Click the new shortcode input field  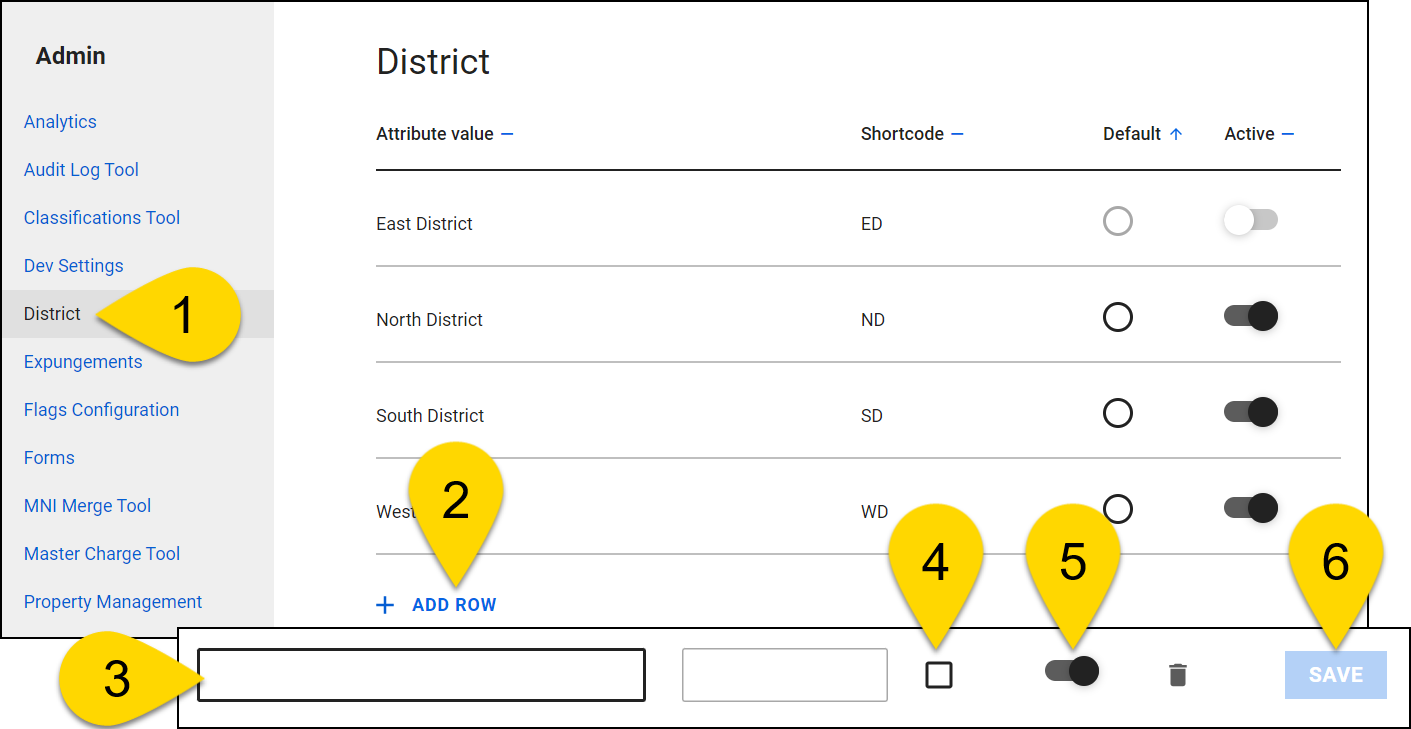coord(784,675)
